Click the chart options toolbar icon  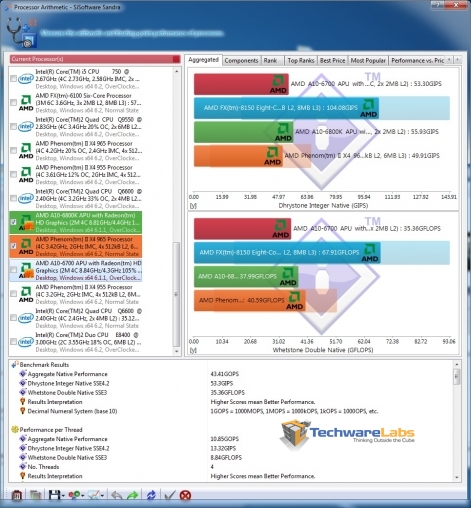(94, 495)
